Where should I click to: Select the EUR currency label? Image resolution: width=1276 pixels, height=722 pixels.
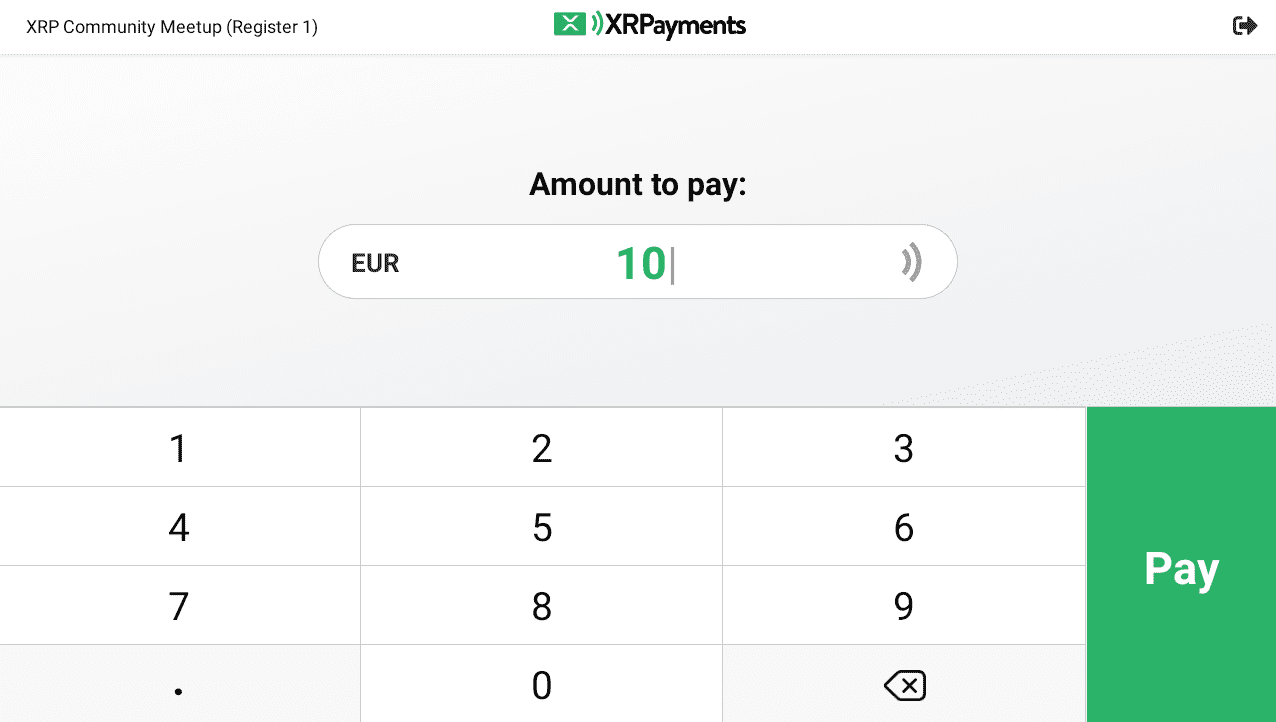tap(375, 263)
